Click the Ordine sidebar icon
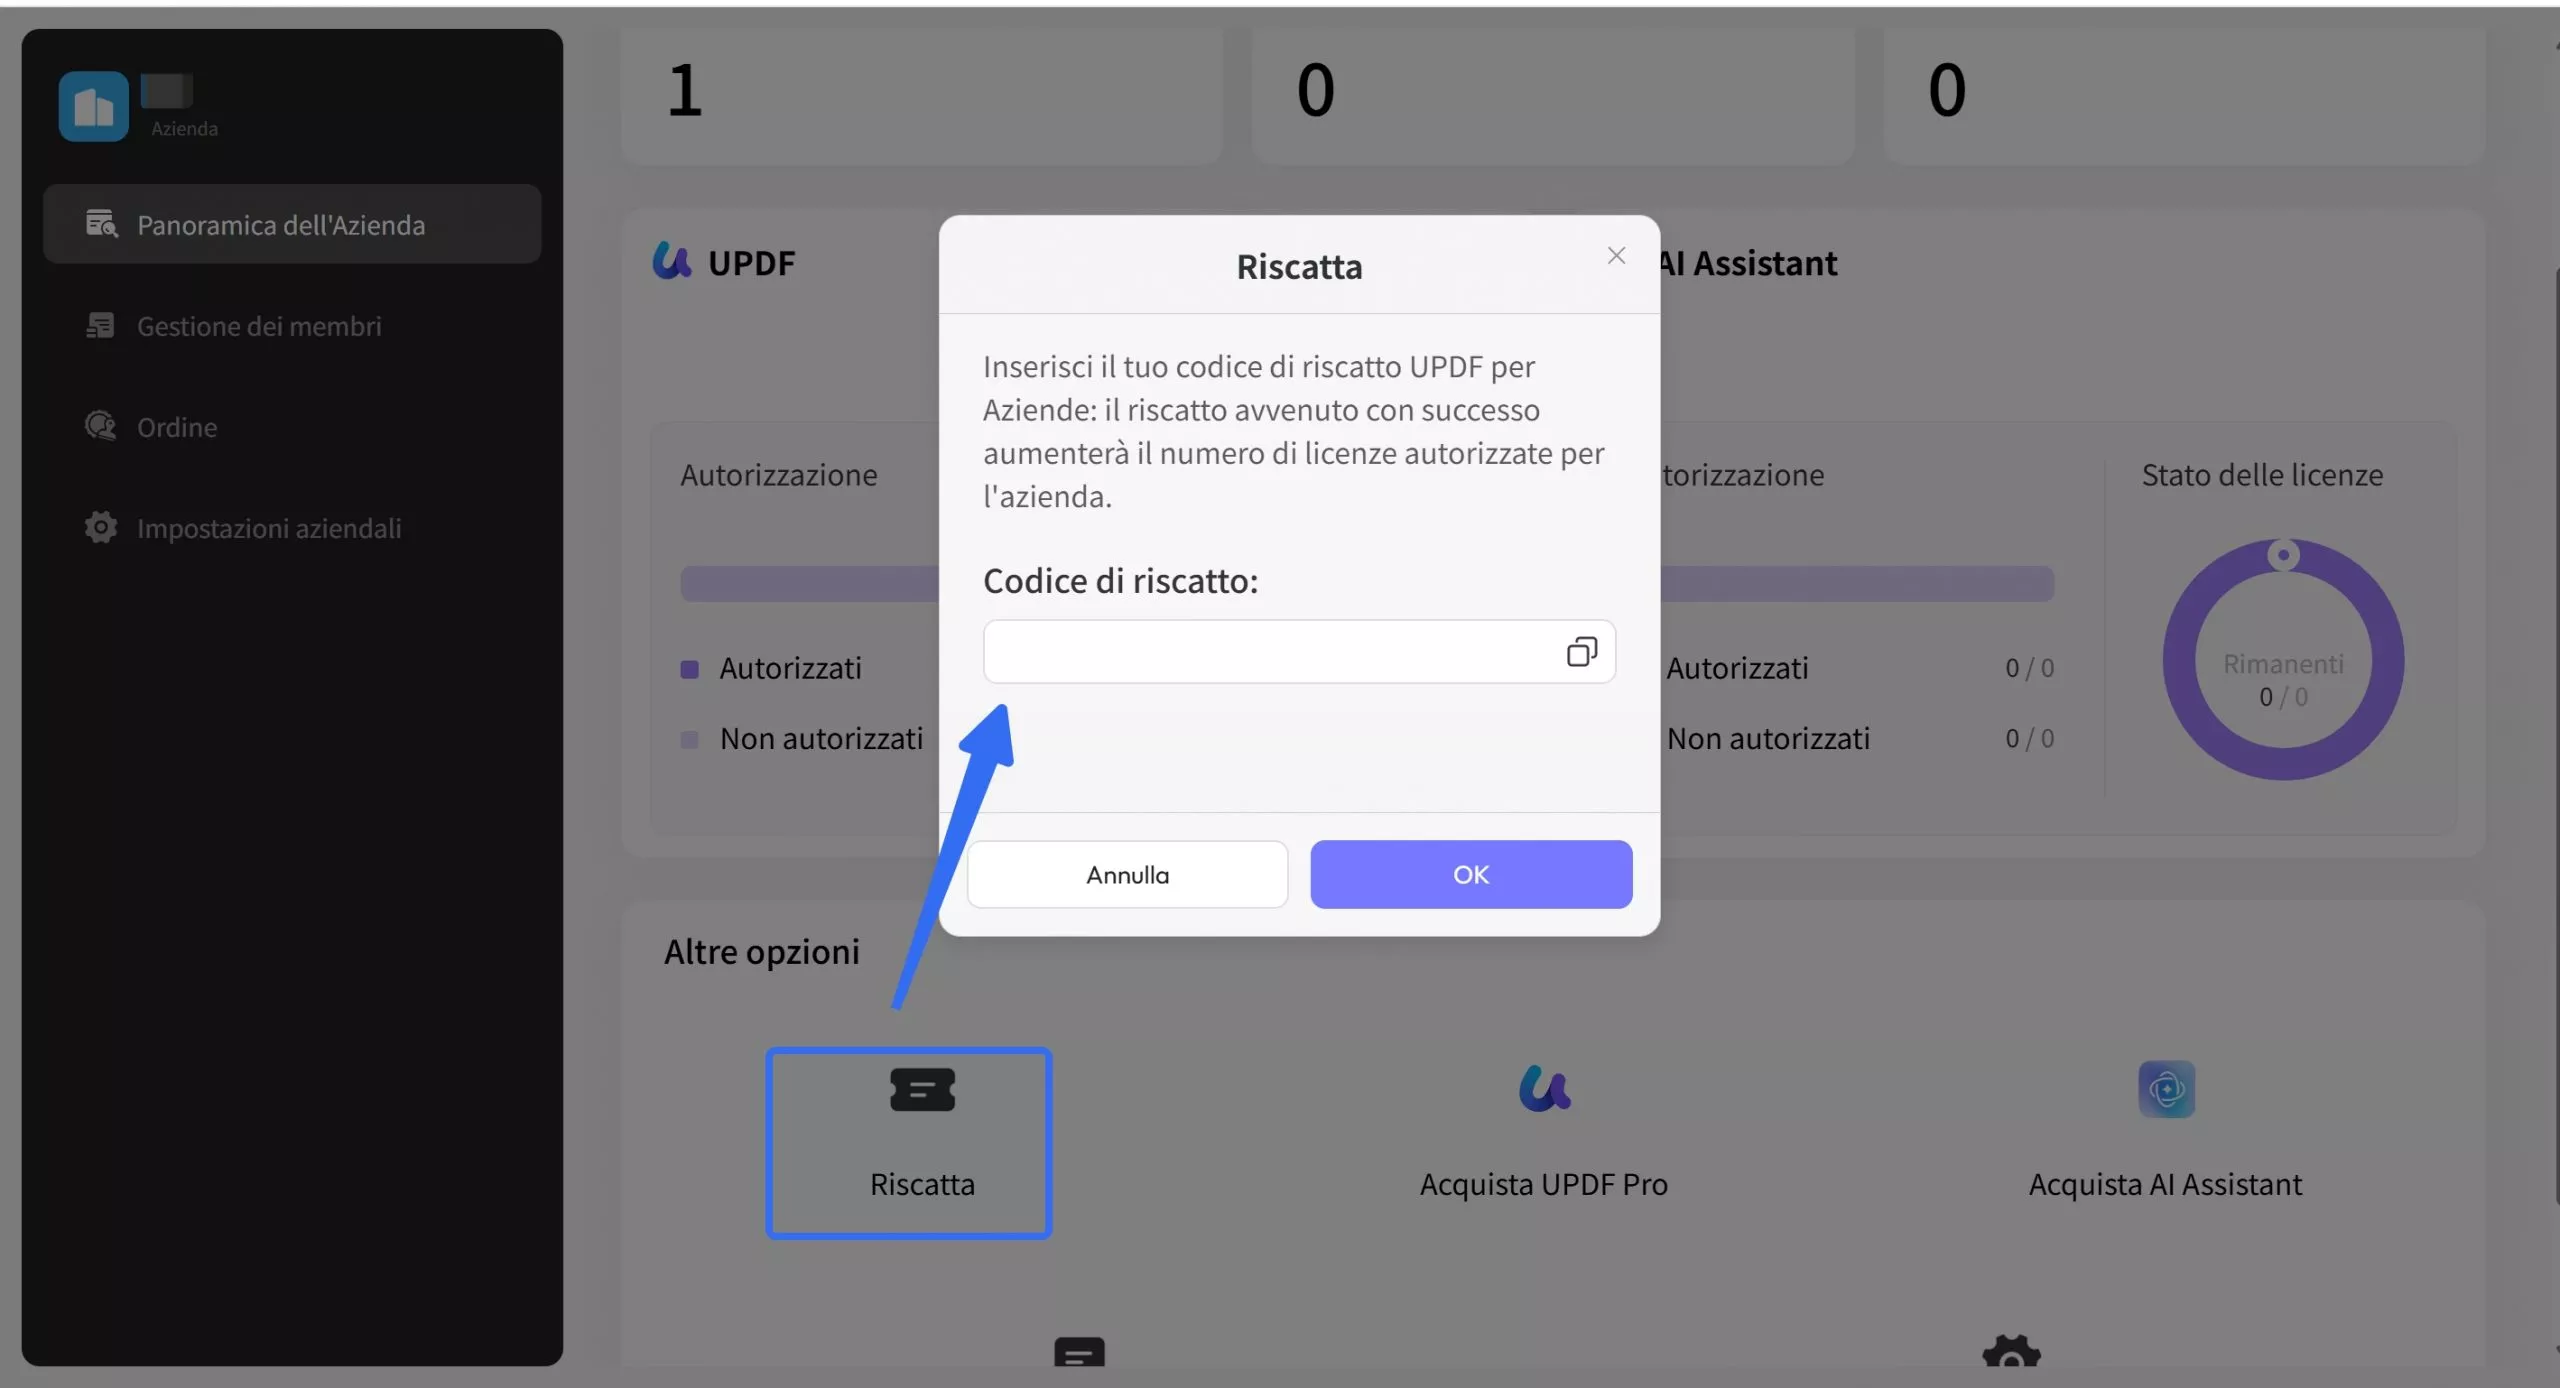Viewport: 2560px width, 1388px height. (x=100, y=426)
